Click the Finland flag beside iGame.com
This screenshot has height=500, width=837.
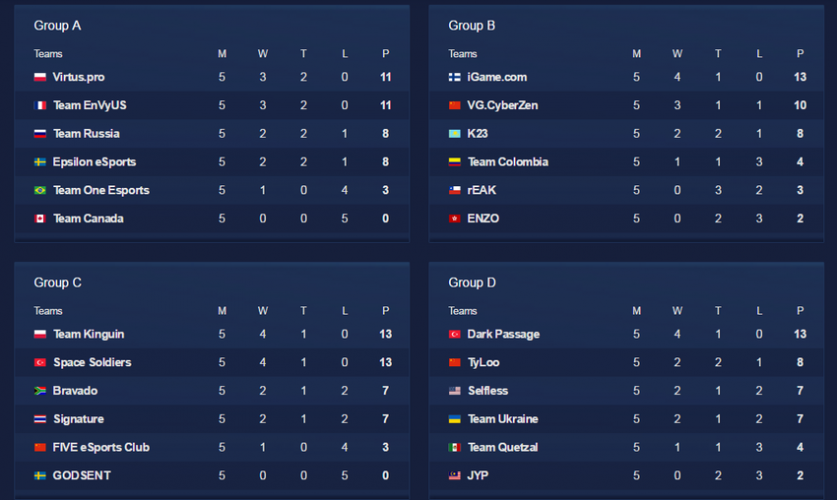coord(455,77)
